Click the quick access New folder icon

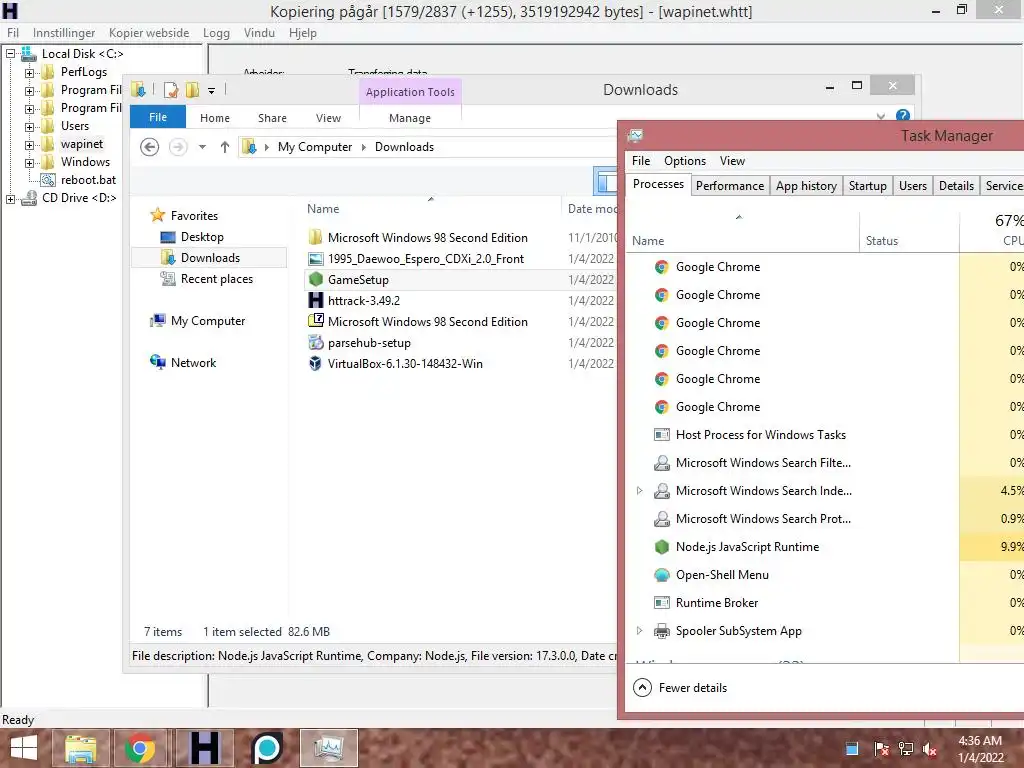[192, 90]
